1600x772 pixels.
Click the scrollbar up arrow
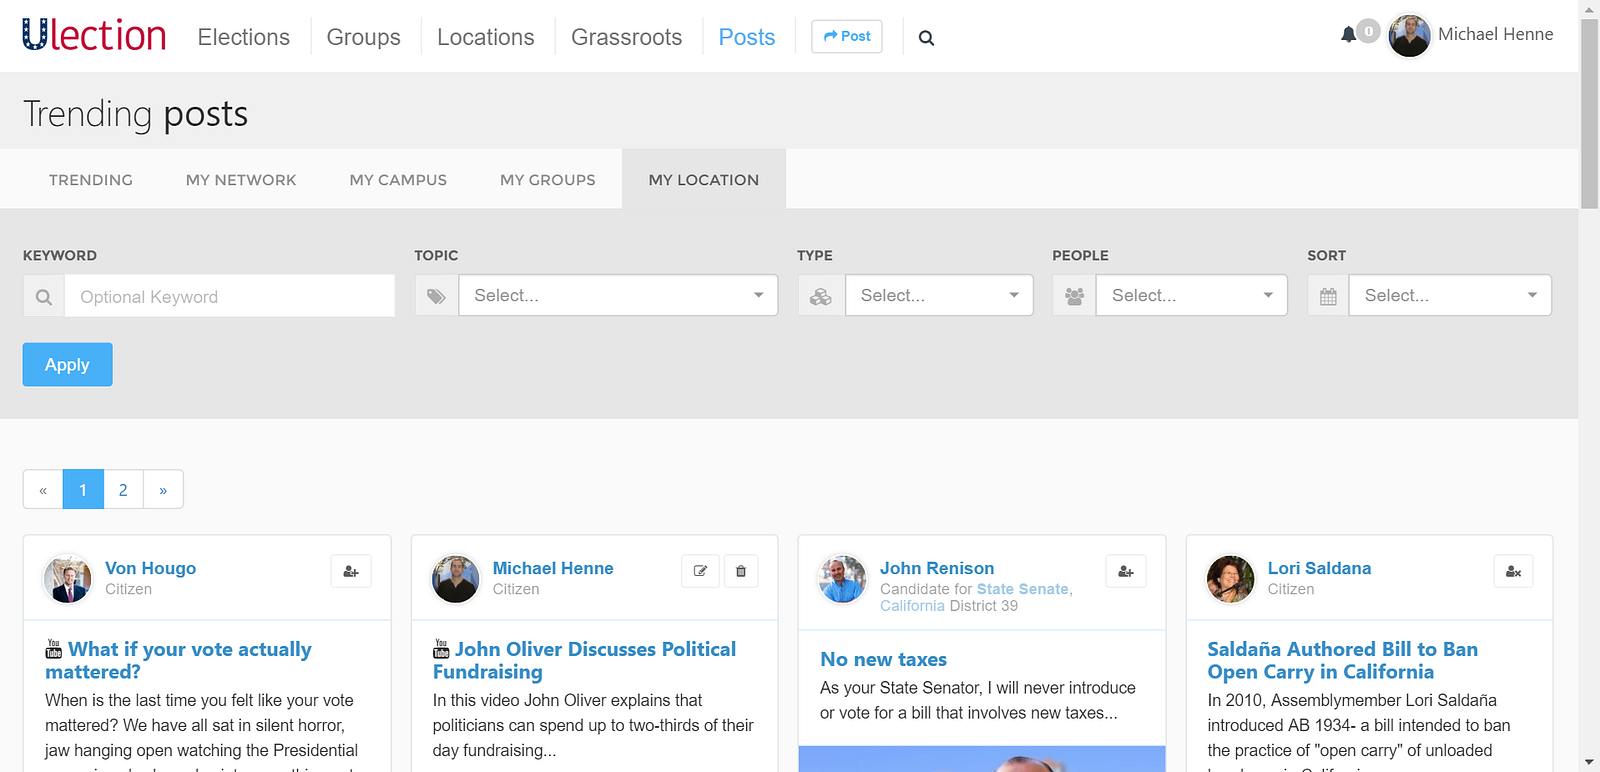click(x=1589, y=8)
